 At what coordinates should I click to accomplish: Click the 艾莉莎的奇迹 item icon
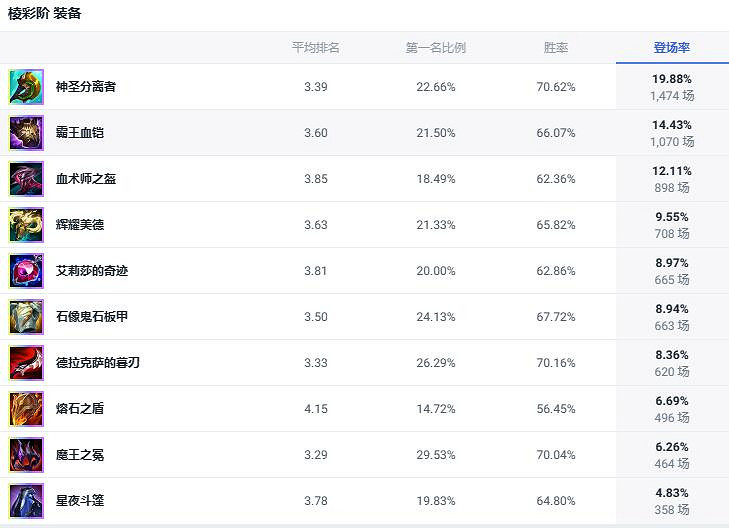(x=26, y=271)
